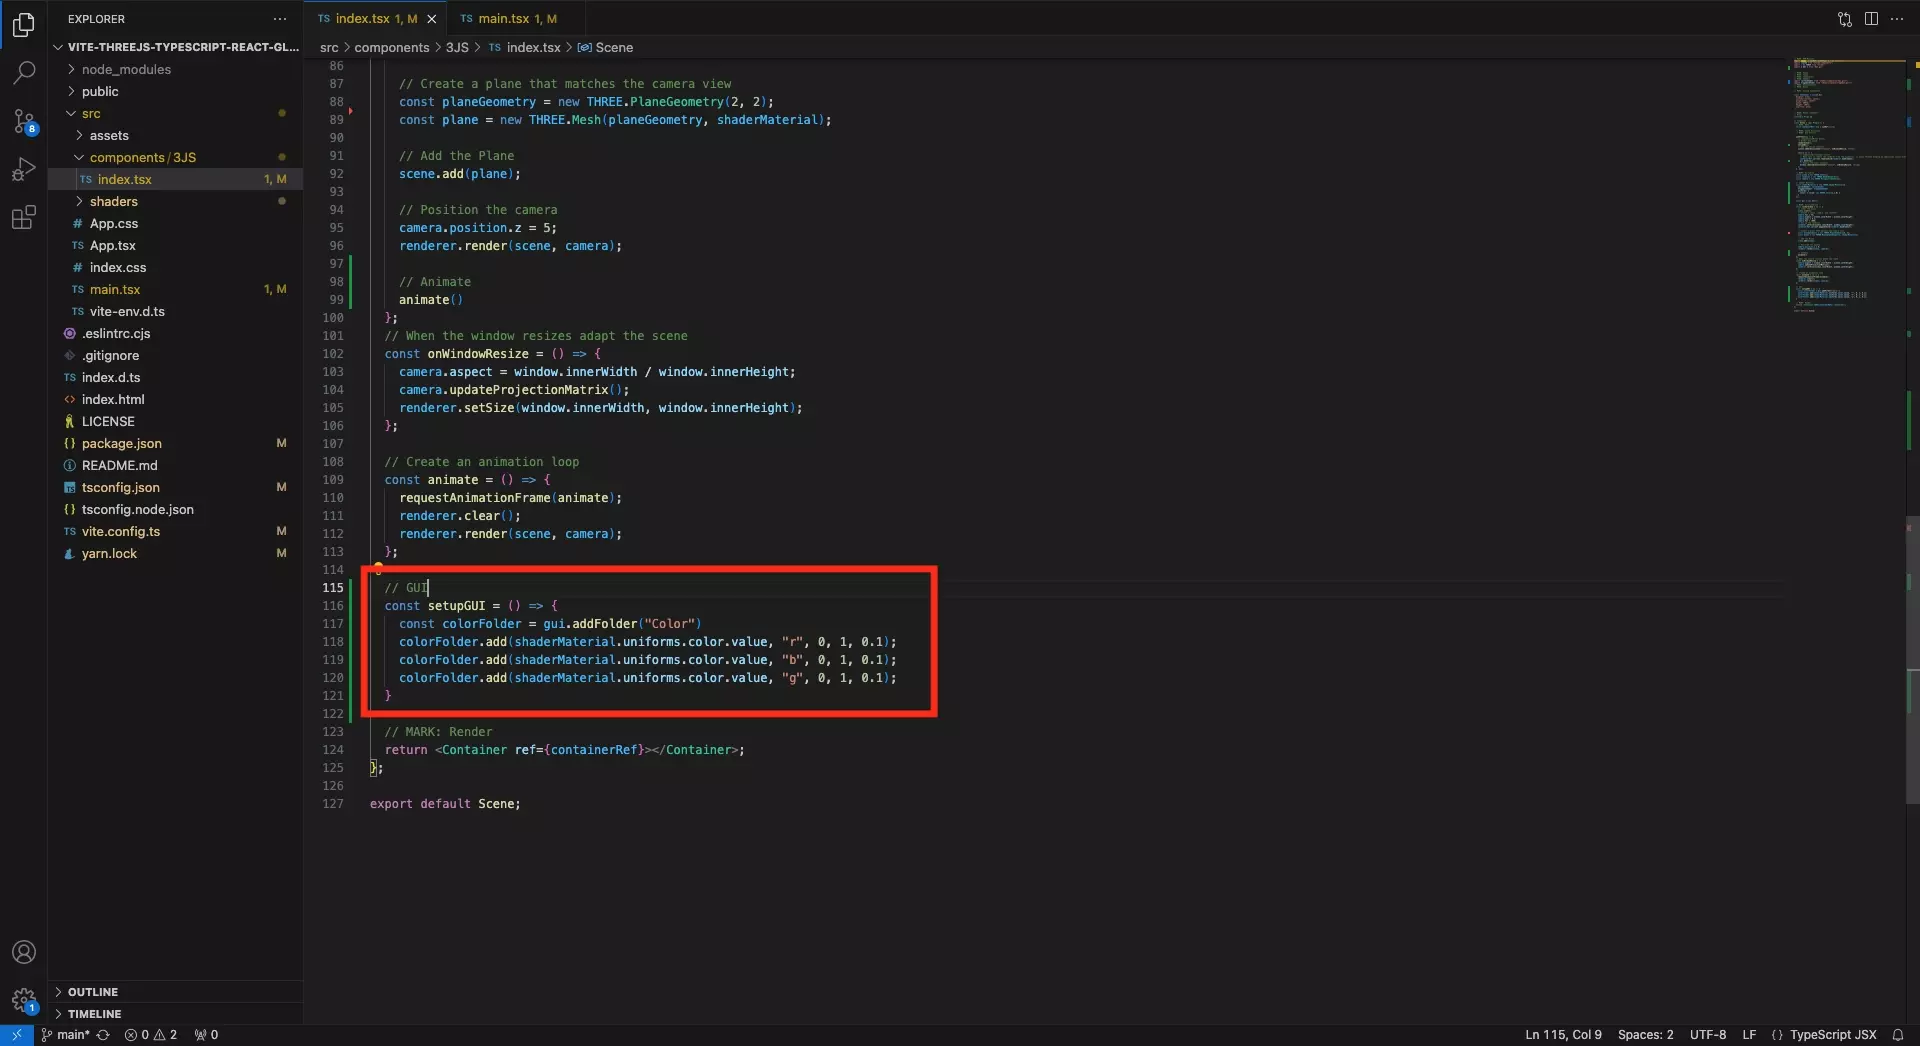Open Source Control view with 8 changes
This screenshot has height=1046, width=1920.
(x=24, y=121)
